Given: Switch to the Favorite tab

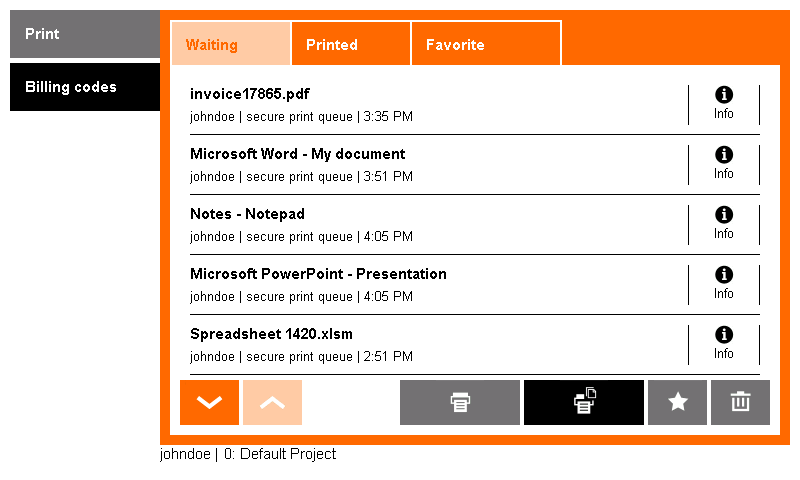Looking at the screenshot, I should [x=486, y=44].
